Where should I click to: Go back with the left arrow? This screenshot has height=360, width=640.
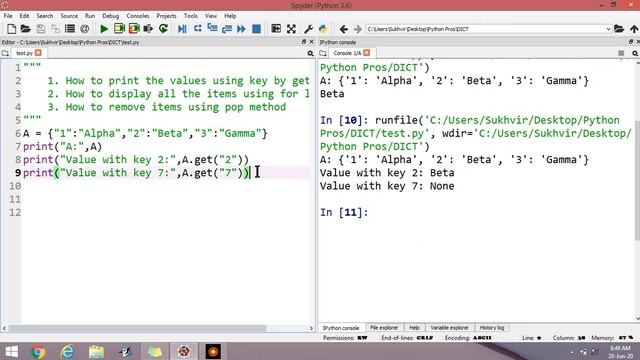pyautogui.click(x=343, y=29)
